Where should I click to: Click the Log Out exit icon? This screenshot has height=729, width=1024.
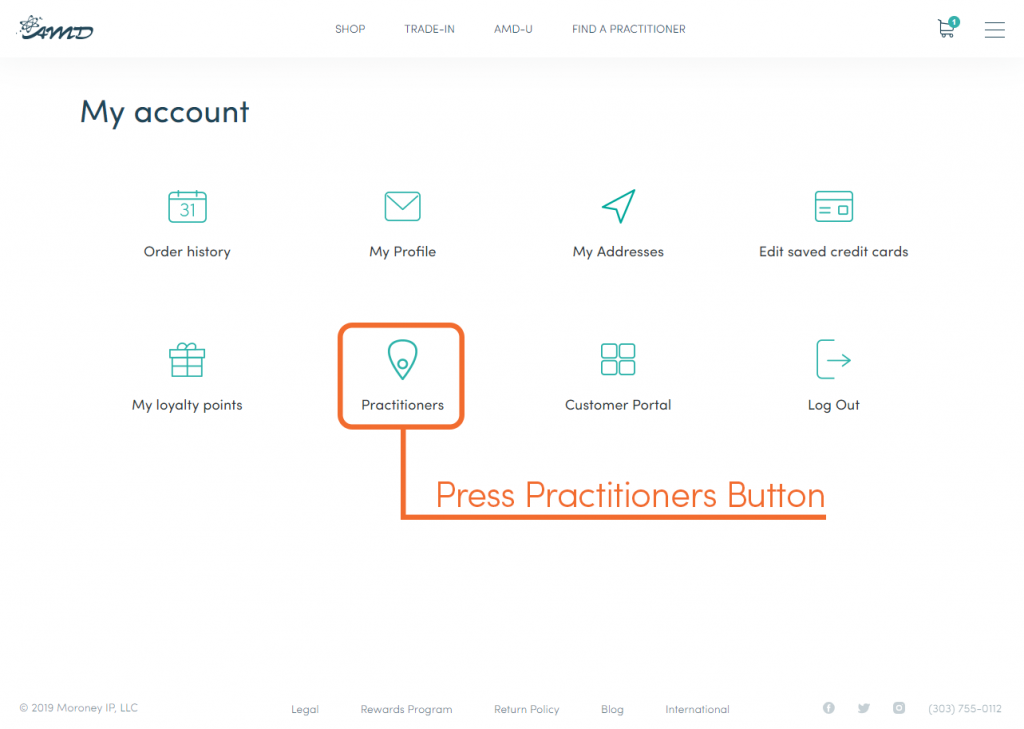tap(833, 359)
